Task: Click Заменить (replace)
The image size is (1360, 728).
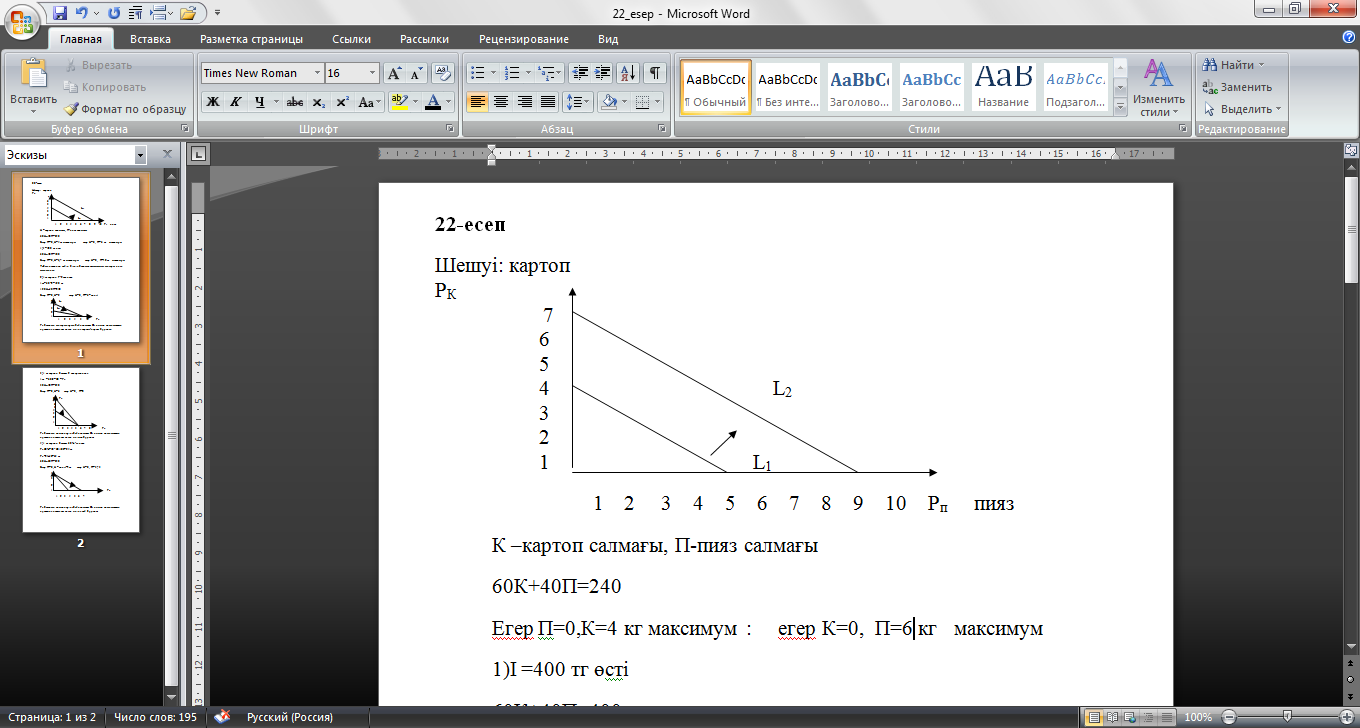Action: click(1238, 87)
